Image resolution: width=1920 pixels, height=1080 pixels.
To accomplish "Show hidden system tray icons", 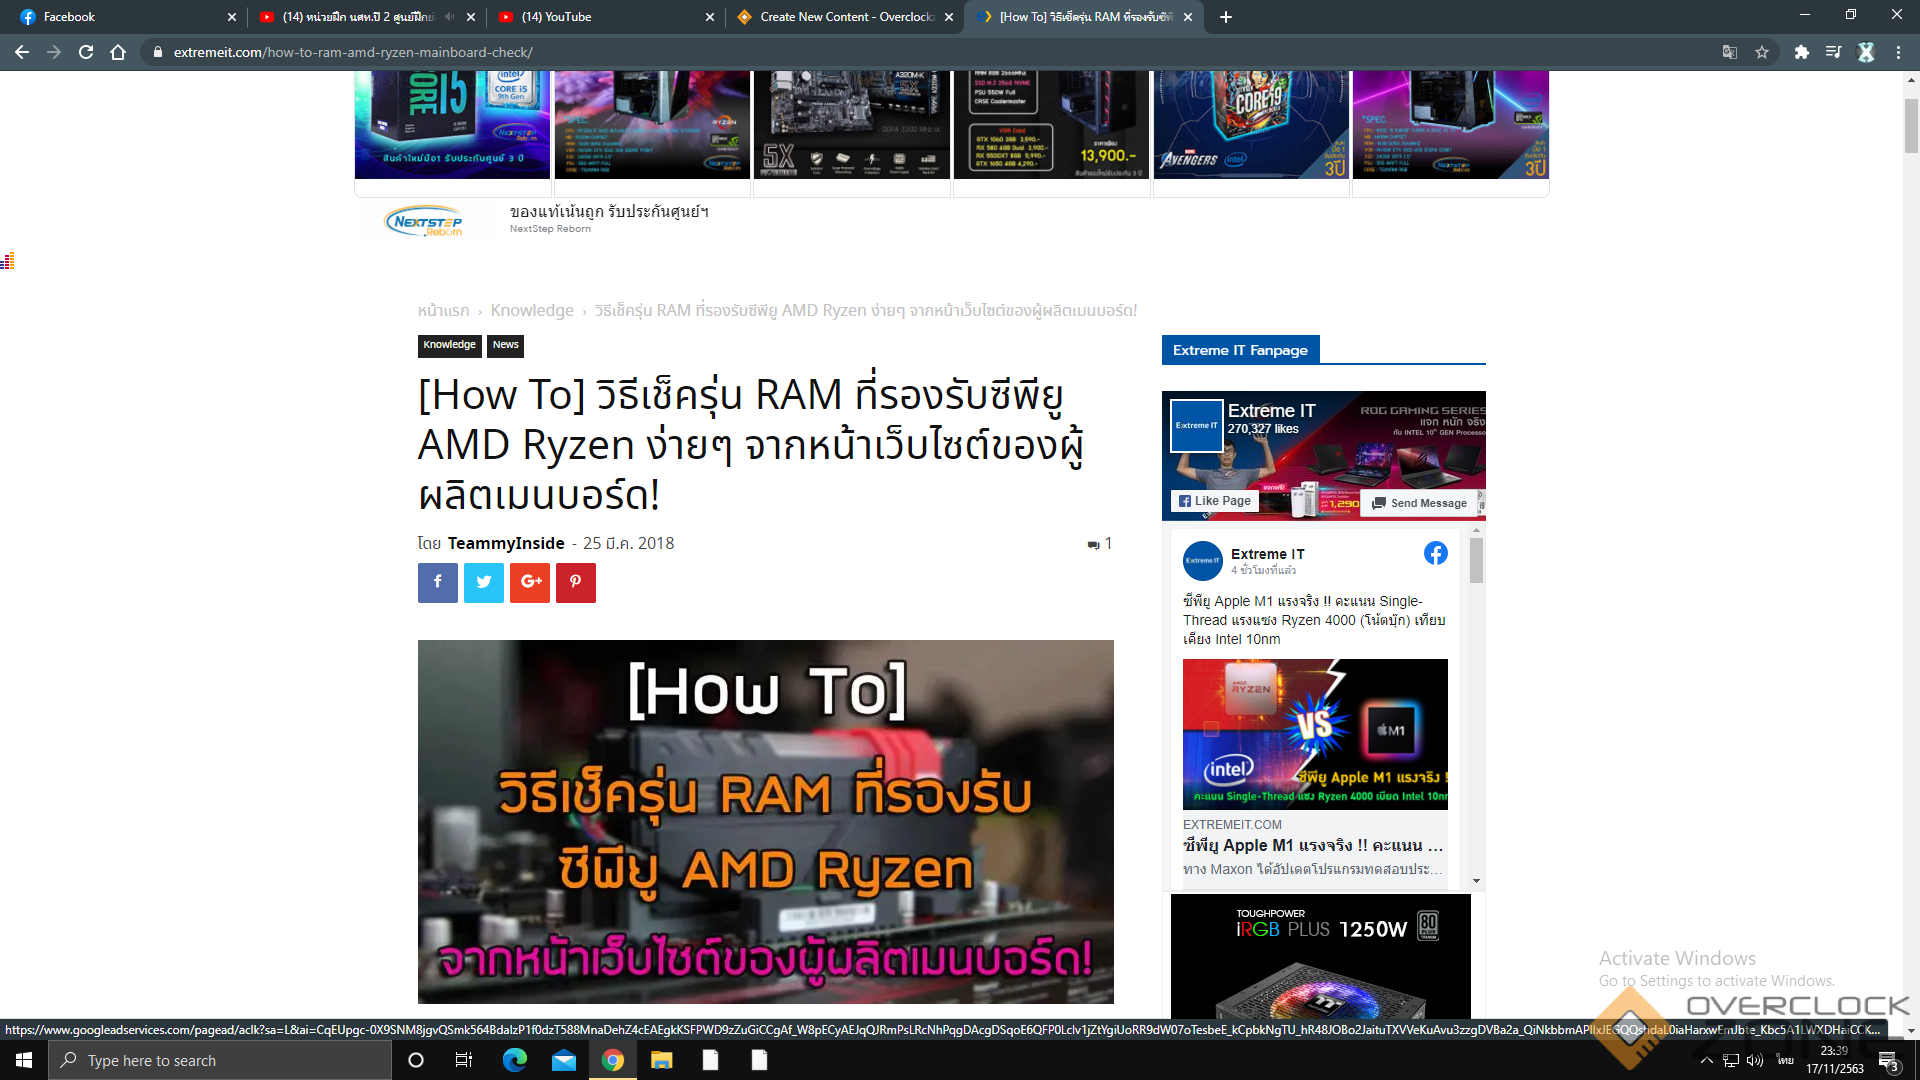I will click(1706, 1060).
